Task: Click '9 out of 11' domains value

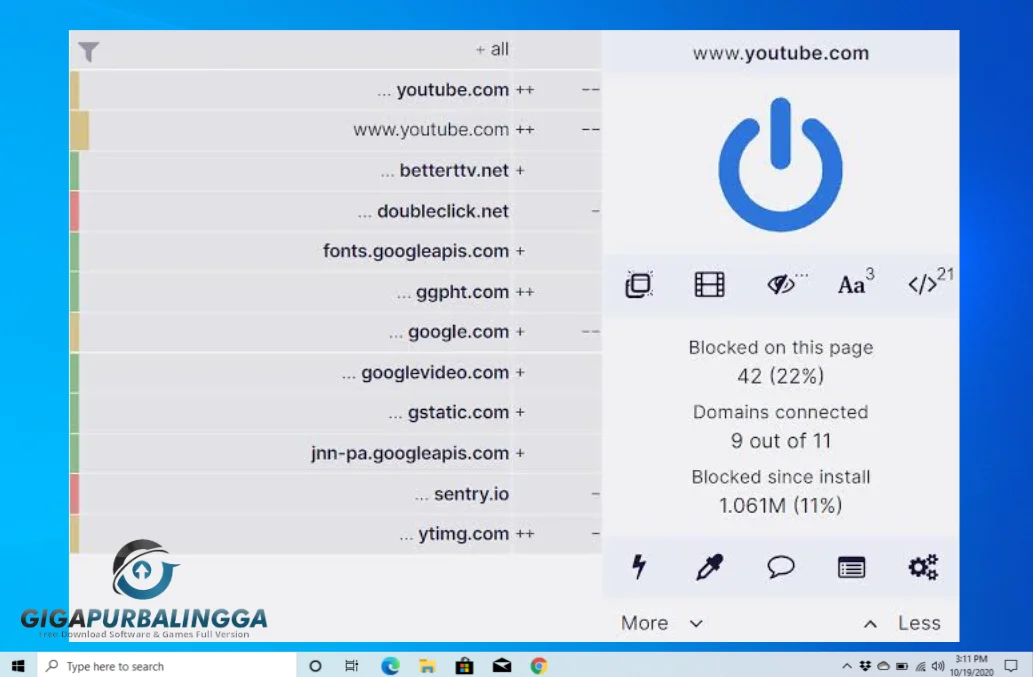Action: (781, 441)
